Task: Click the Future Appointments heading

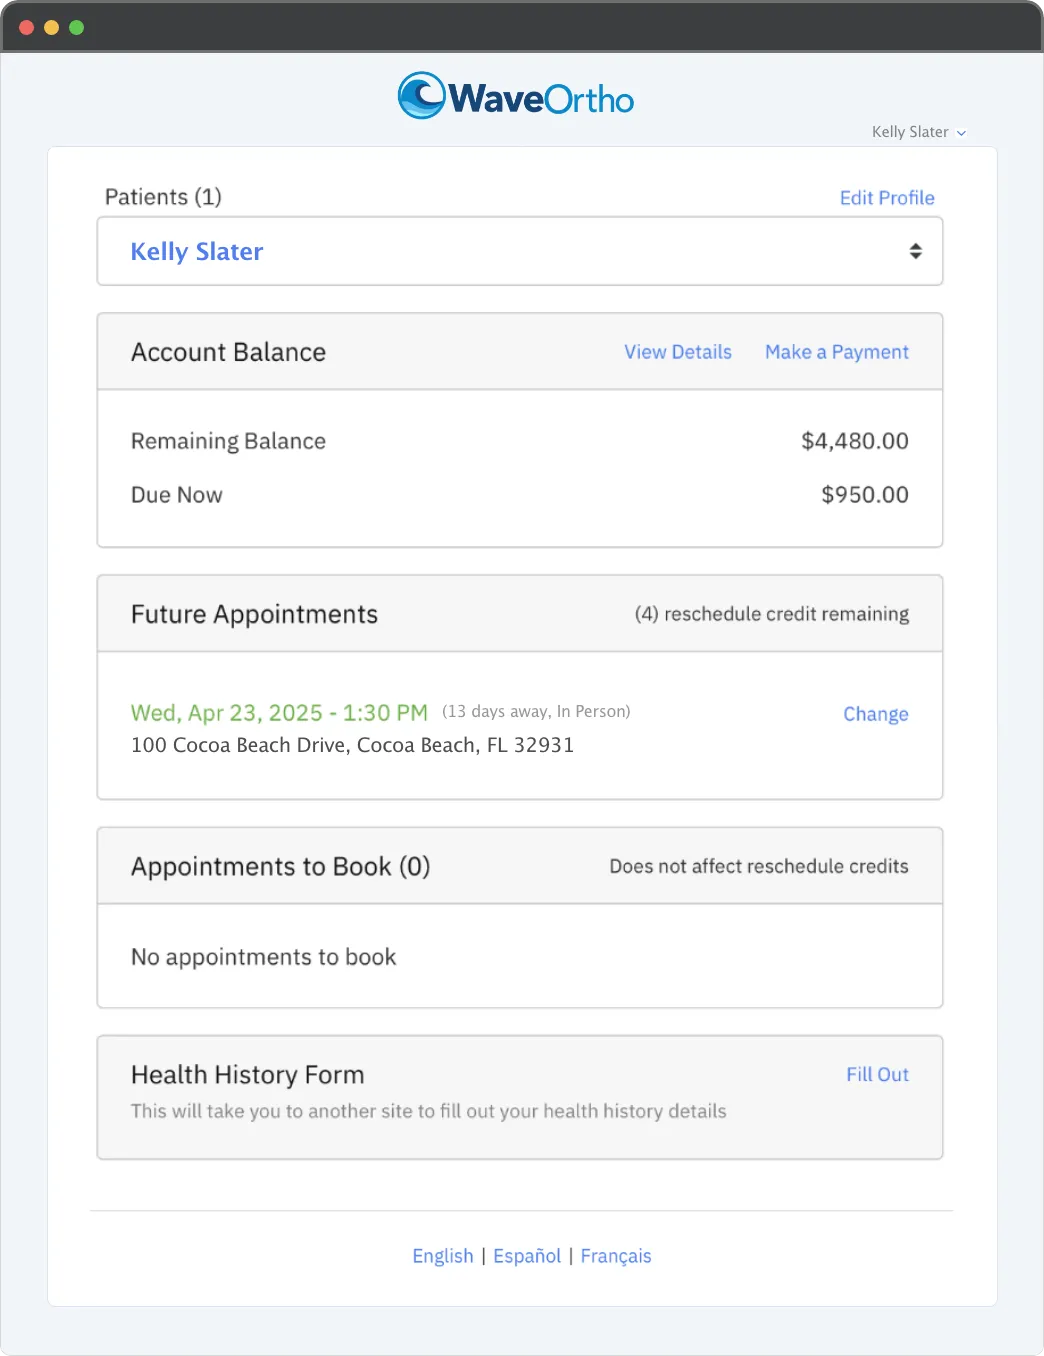Action: tap(254, 614)
